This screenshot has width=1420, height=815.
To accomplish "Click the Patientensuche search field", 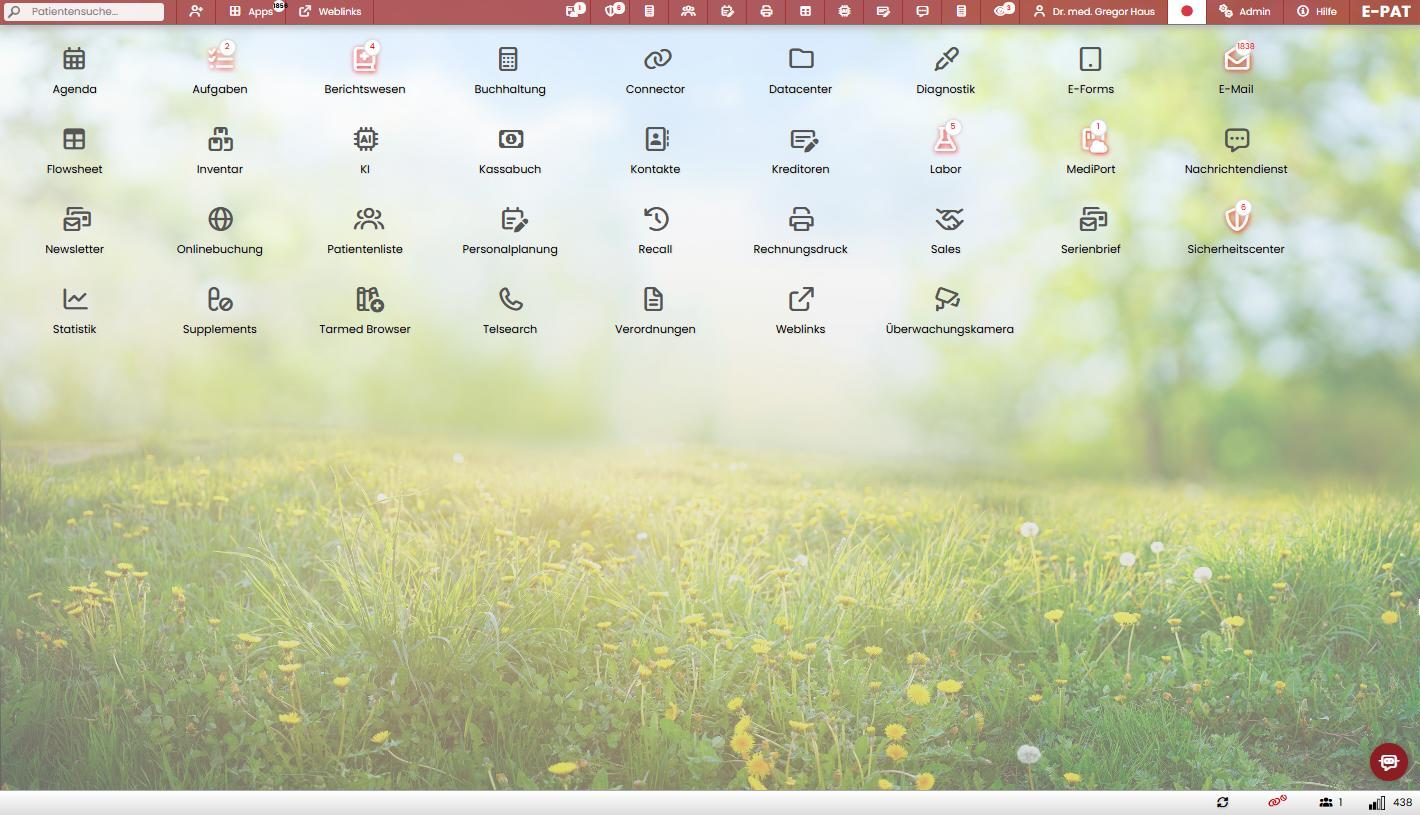I will point(85,12).
